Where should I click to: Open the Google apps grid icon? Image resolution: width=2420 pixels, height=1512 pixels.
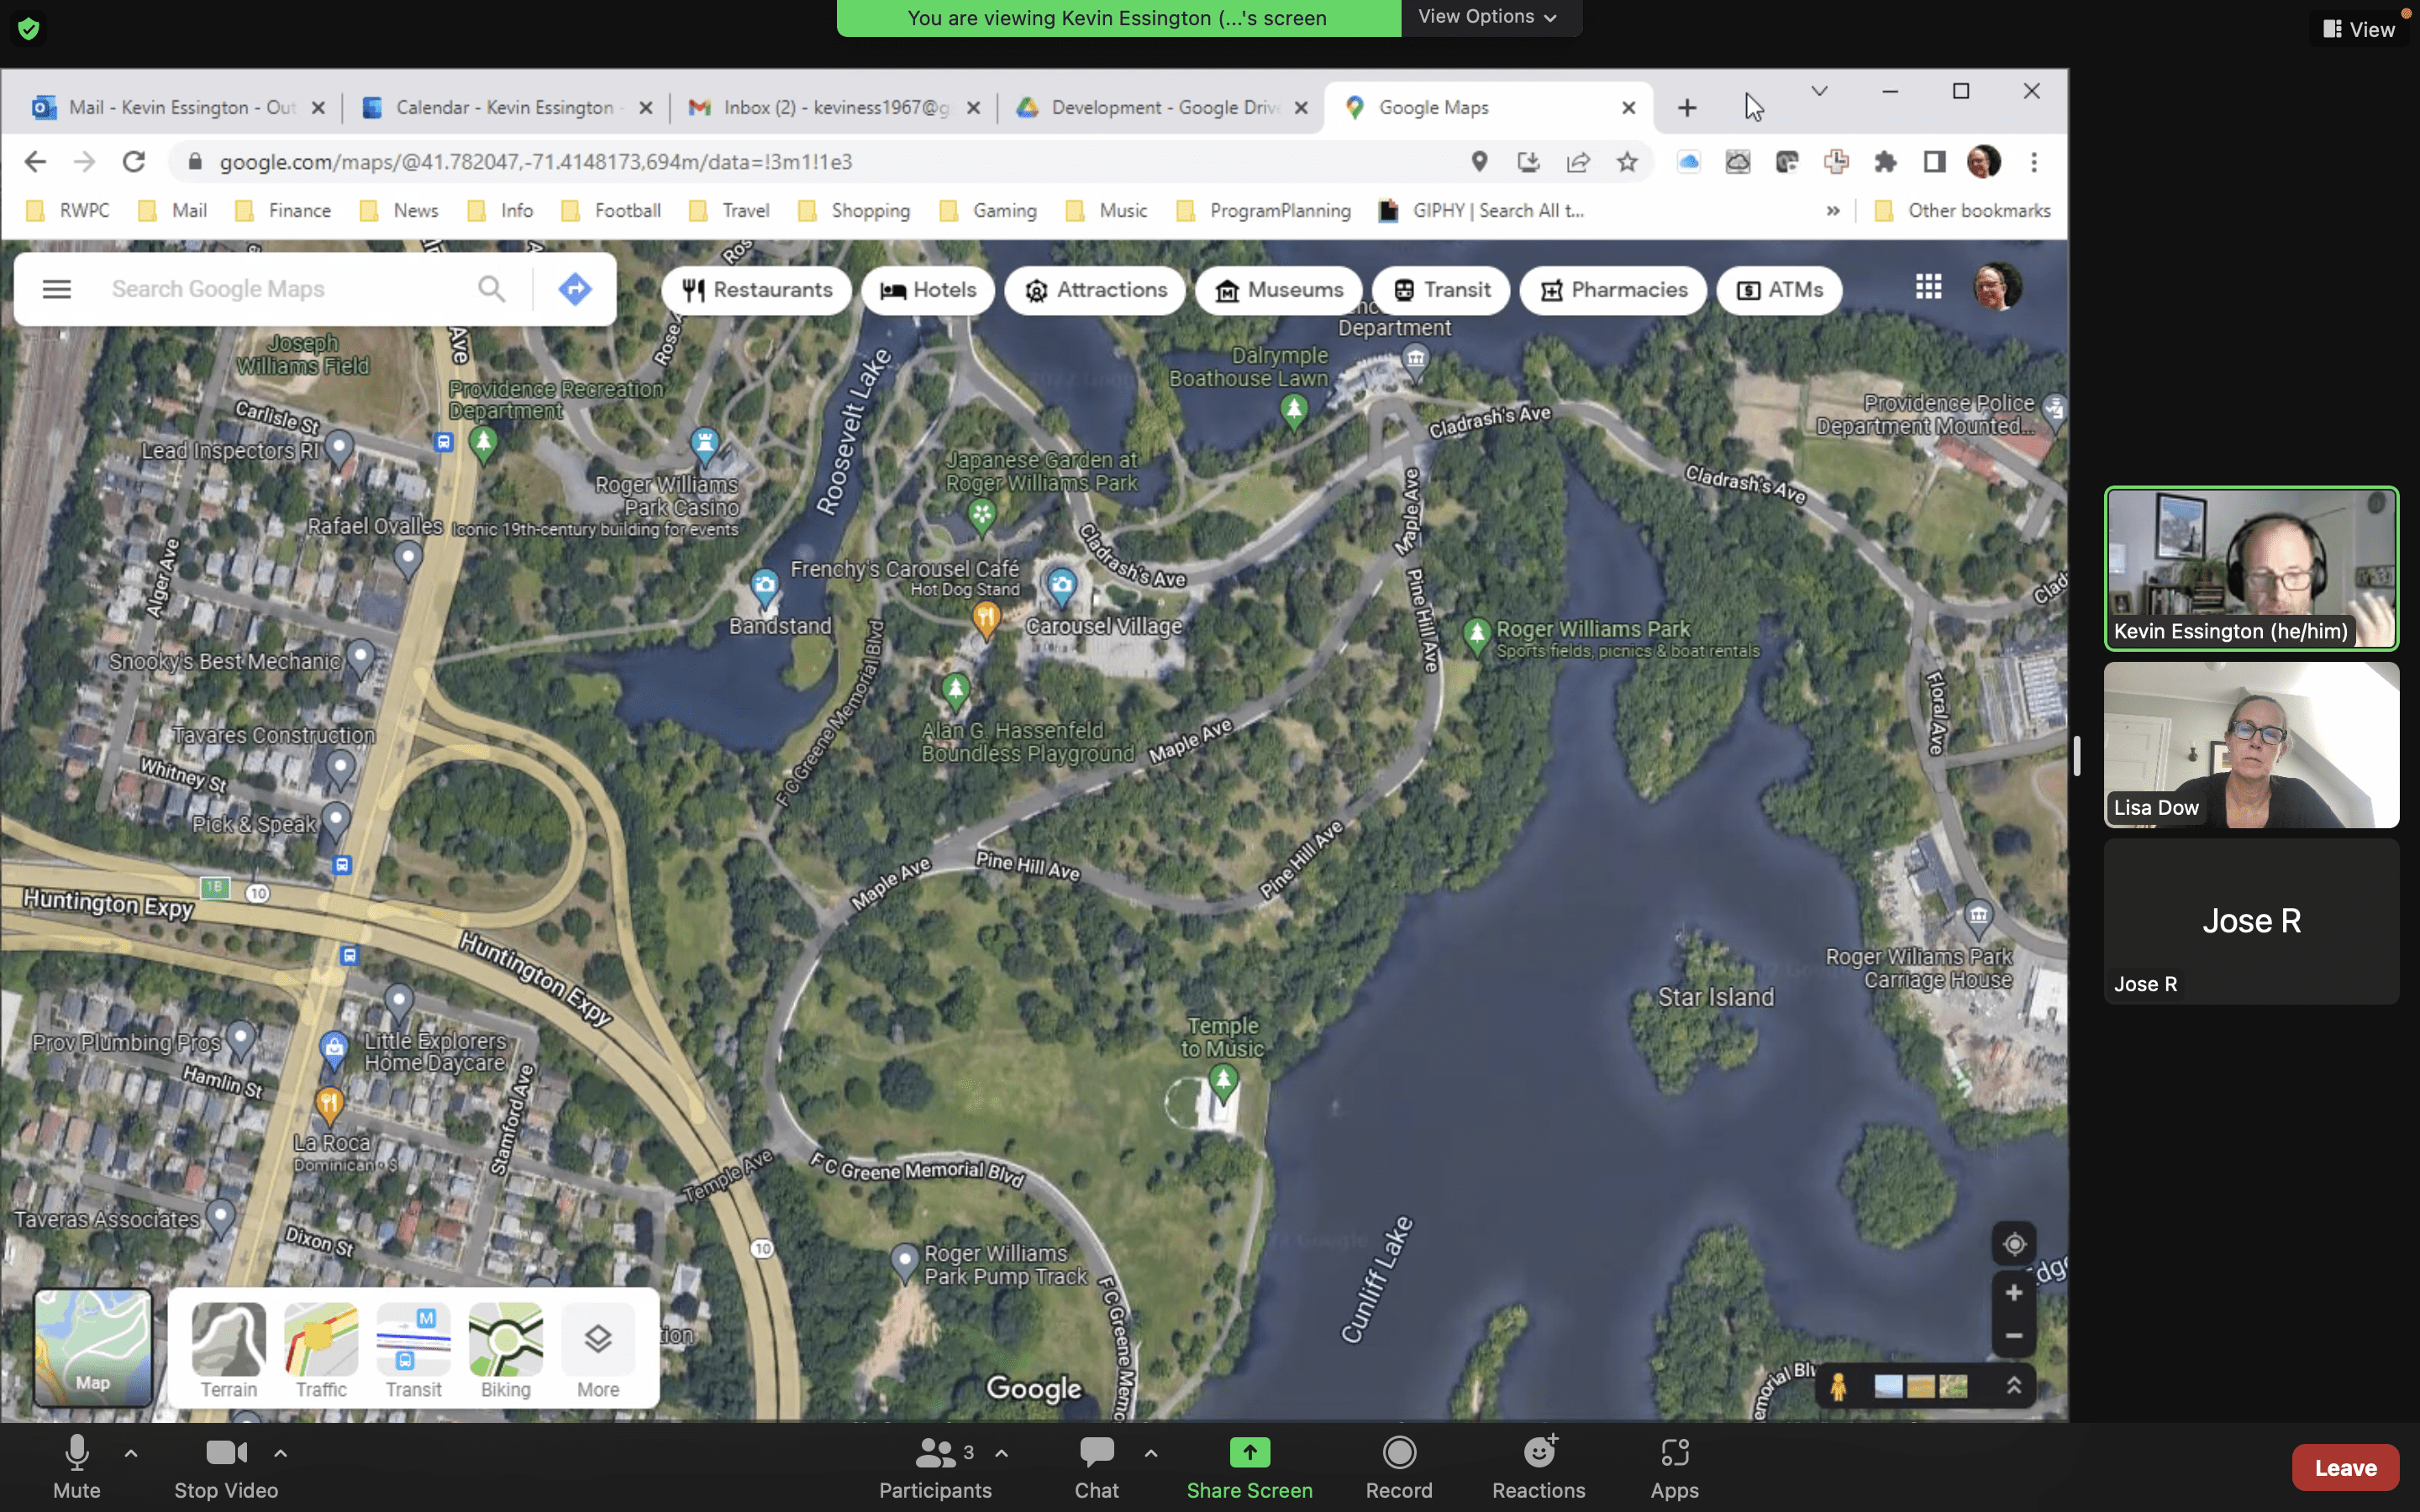pos(1928,287)
